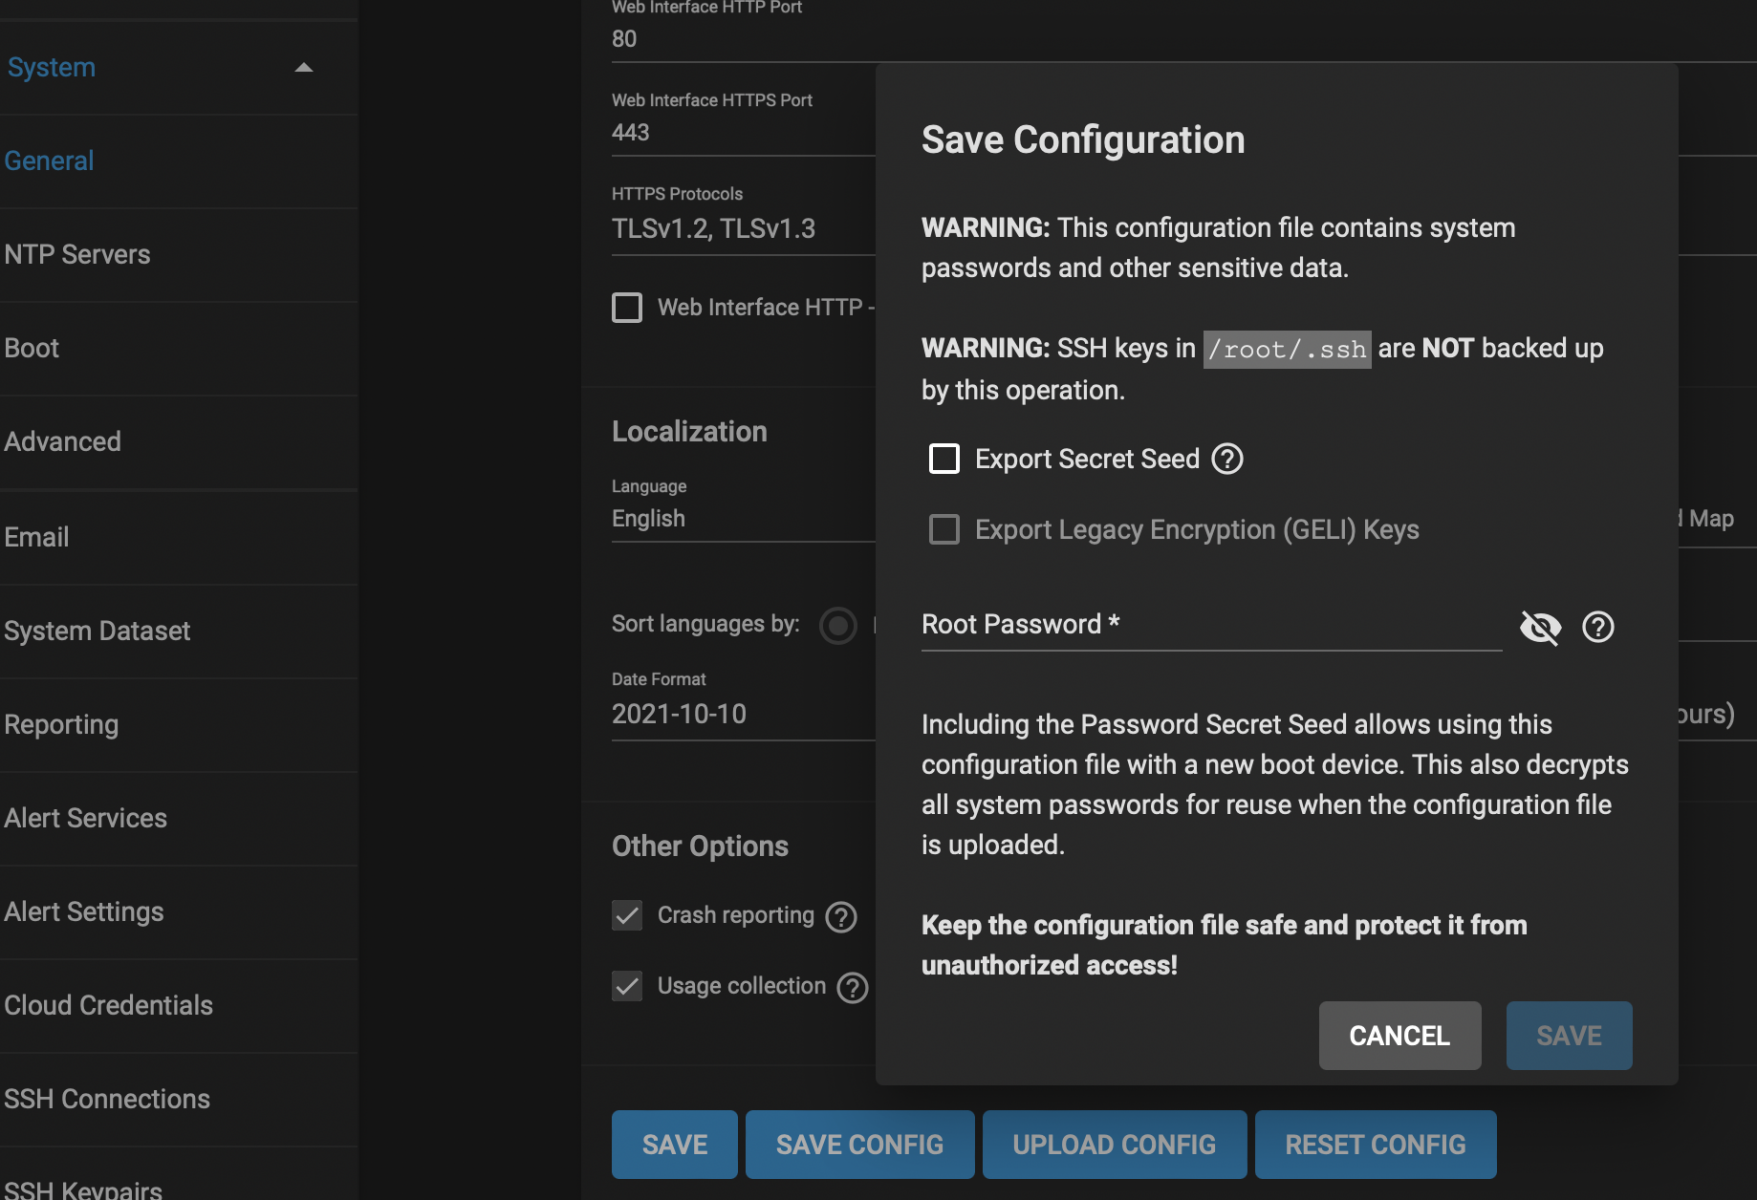Click help icon beside Root Password field

1597,627
